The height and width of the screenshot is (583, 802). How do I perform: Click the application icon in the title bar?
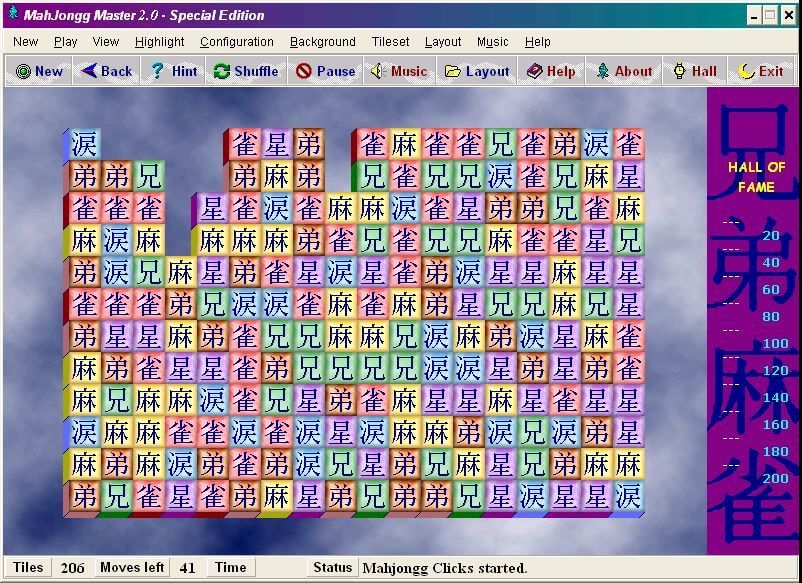point(13,14)
